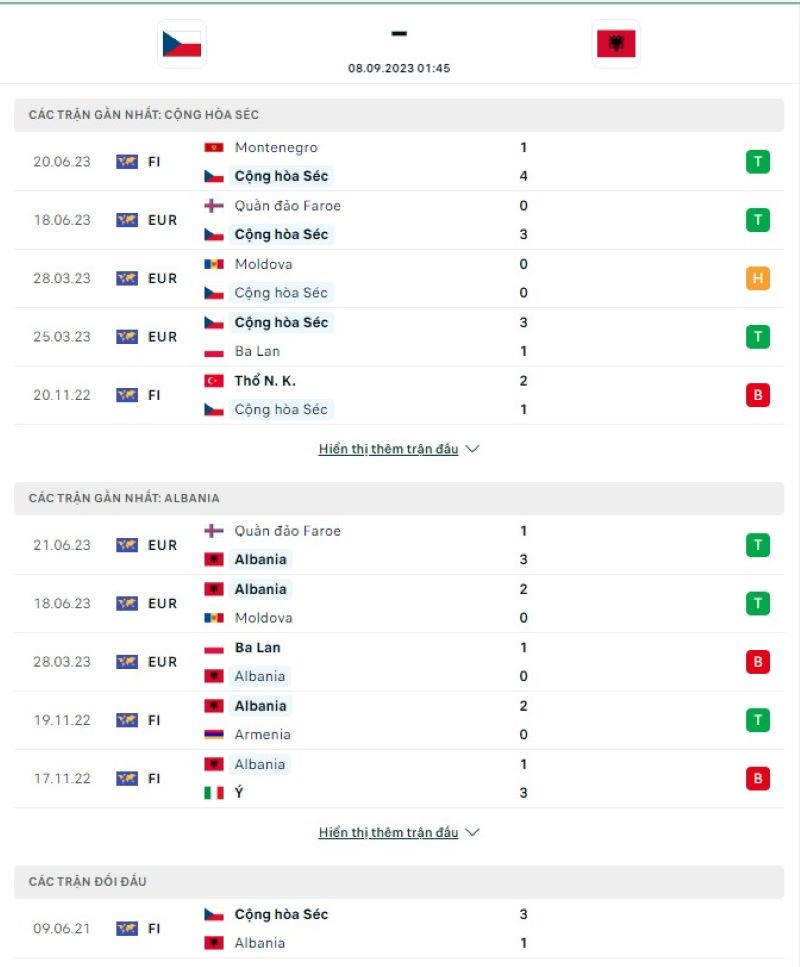Viewport: 800px width, 967px height.
Task: Click the Czech Republic flag at the top
Action: (x=179, y=44)
